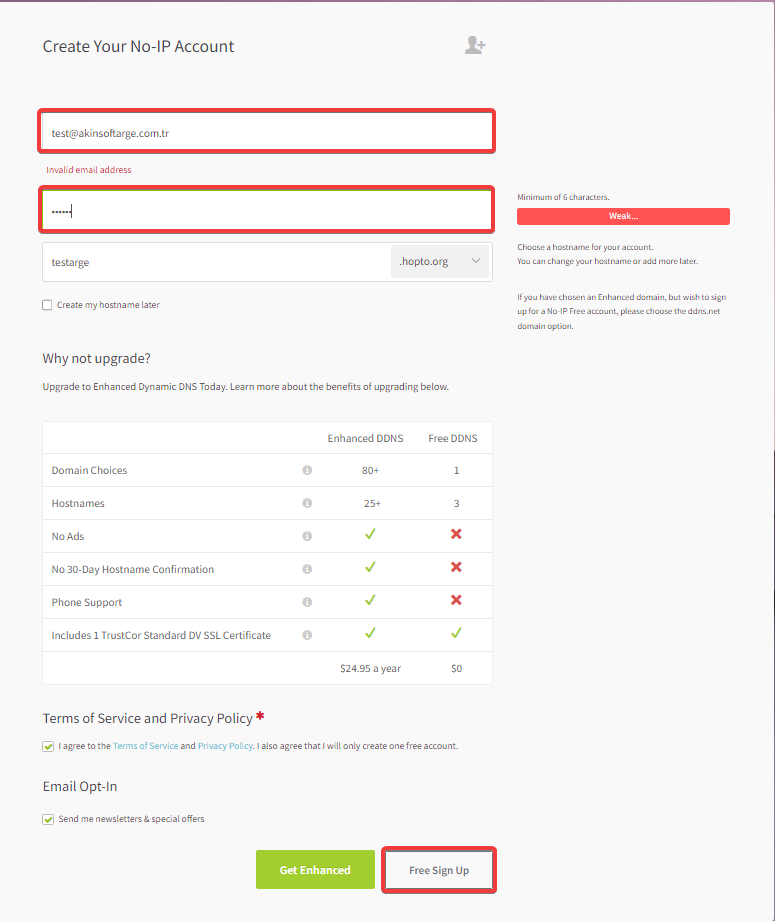Click red X for Free DDNS No Ads
The height and width of the screenshot is (921, 775).
tap(456, 534)
